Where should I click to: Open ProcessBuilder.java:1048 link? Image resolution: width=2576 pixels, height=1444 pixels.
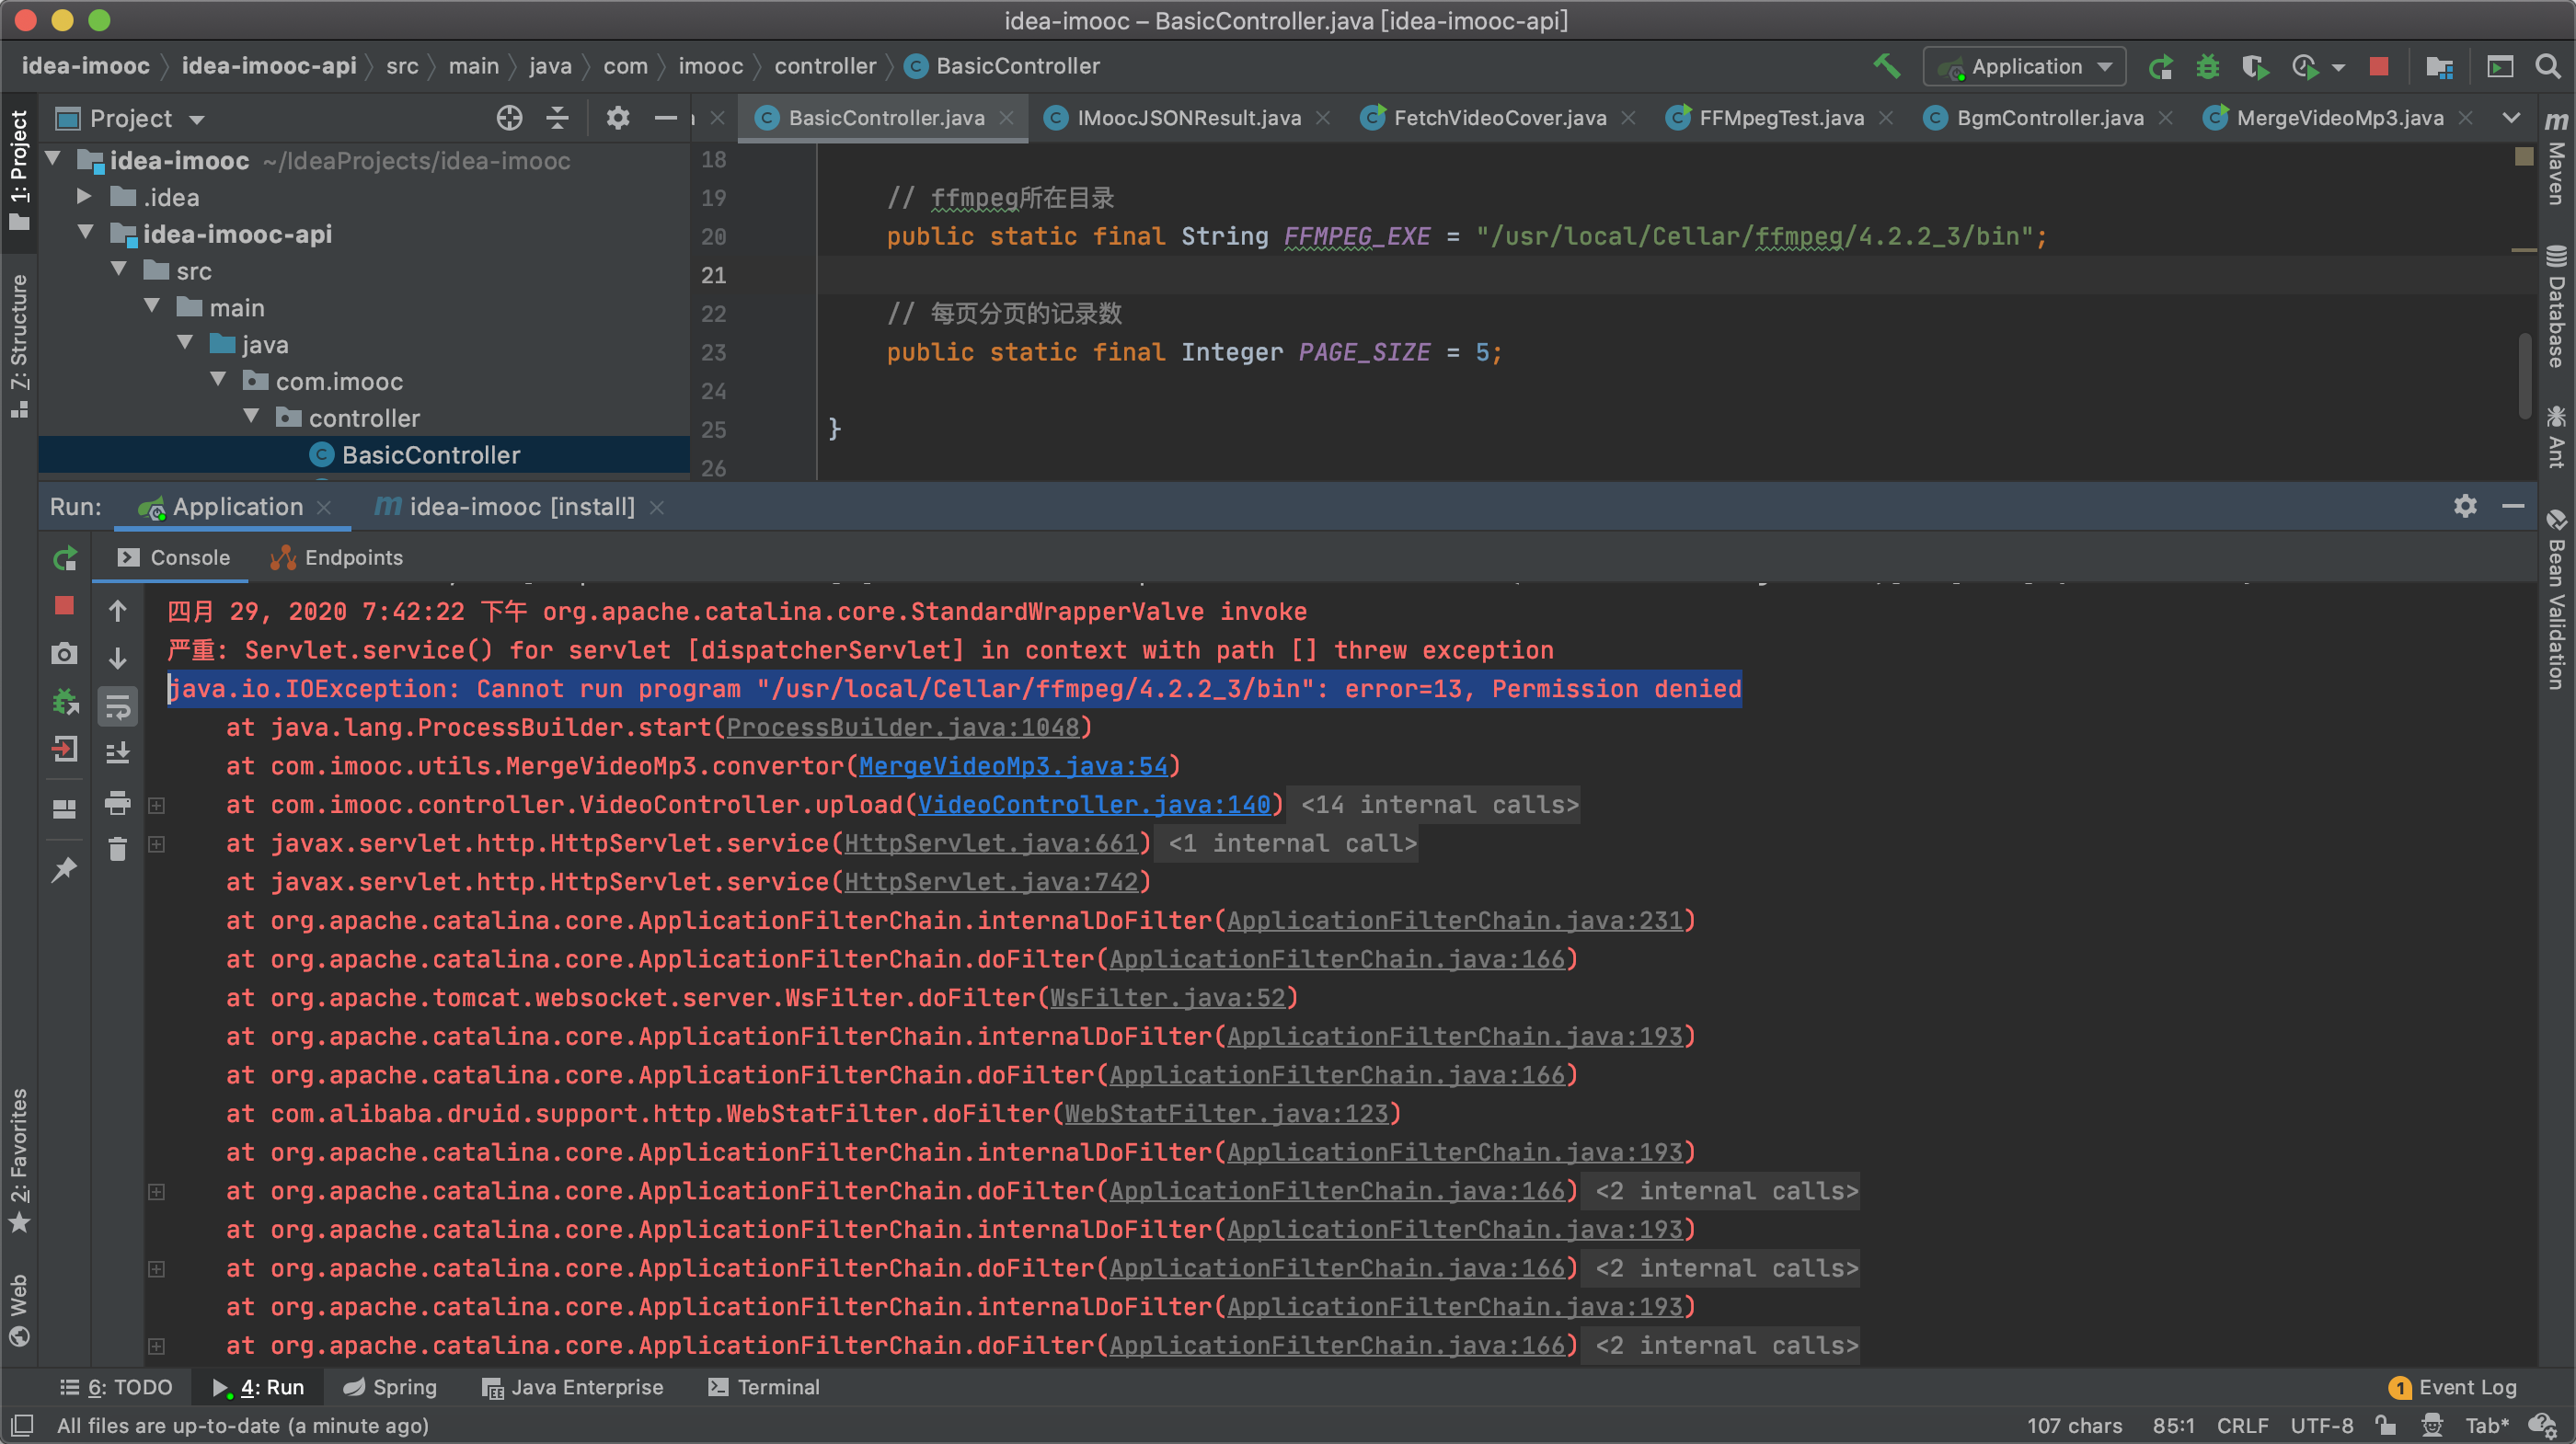[903, 727]
